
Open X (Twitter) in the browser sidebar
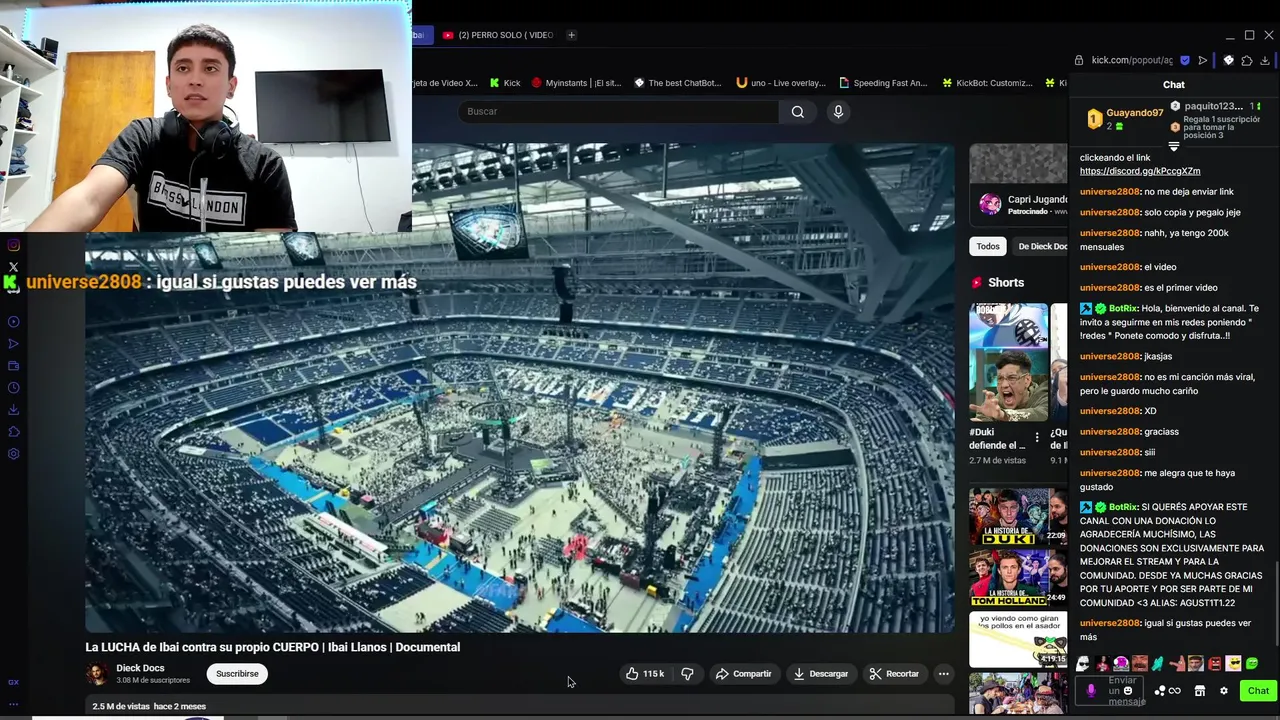tap(13, 267)
